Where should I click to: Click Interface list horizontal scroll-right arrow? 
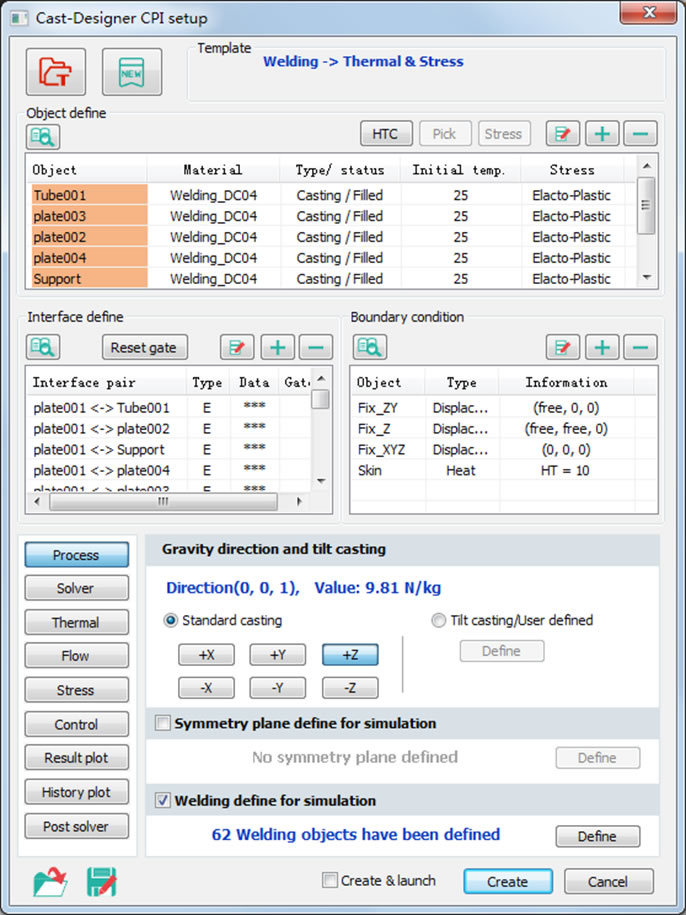(x=300, y=501)
